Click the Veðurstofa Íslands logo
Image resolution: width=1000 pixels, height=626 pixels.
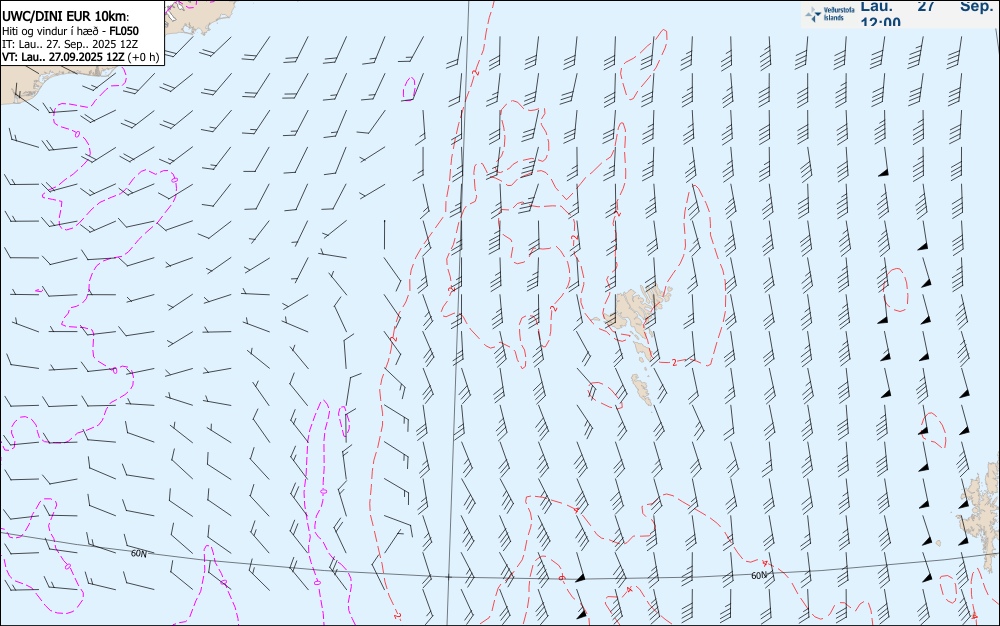click(830, 14)
